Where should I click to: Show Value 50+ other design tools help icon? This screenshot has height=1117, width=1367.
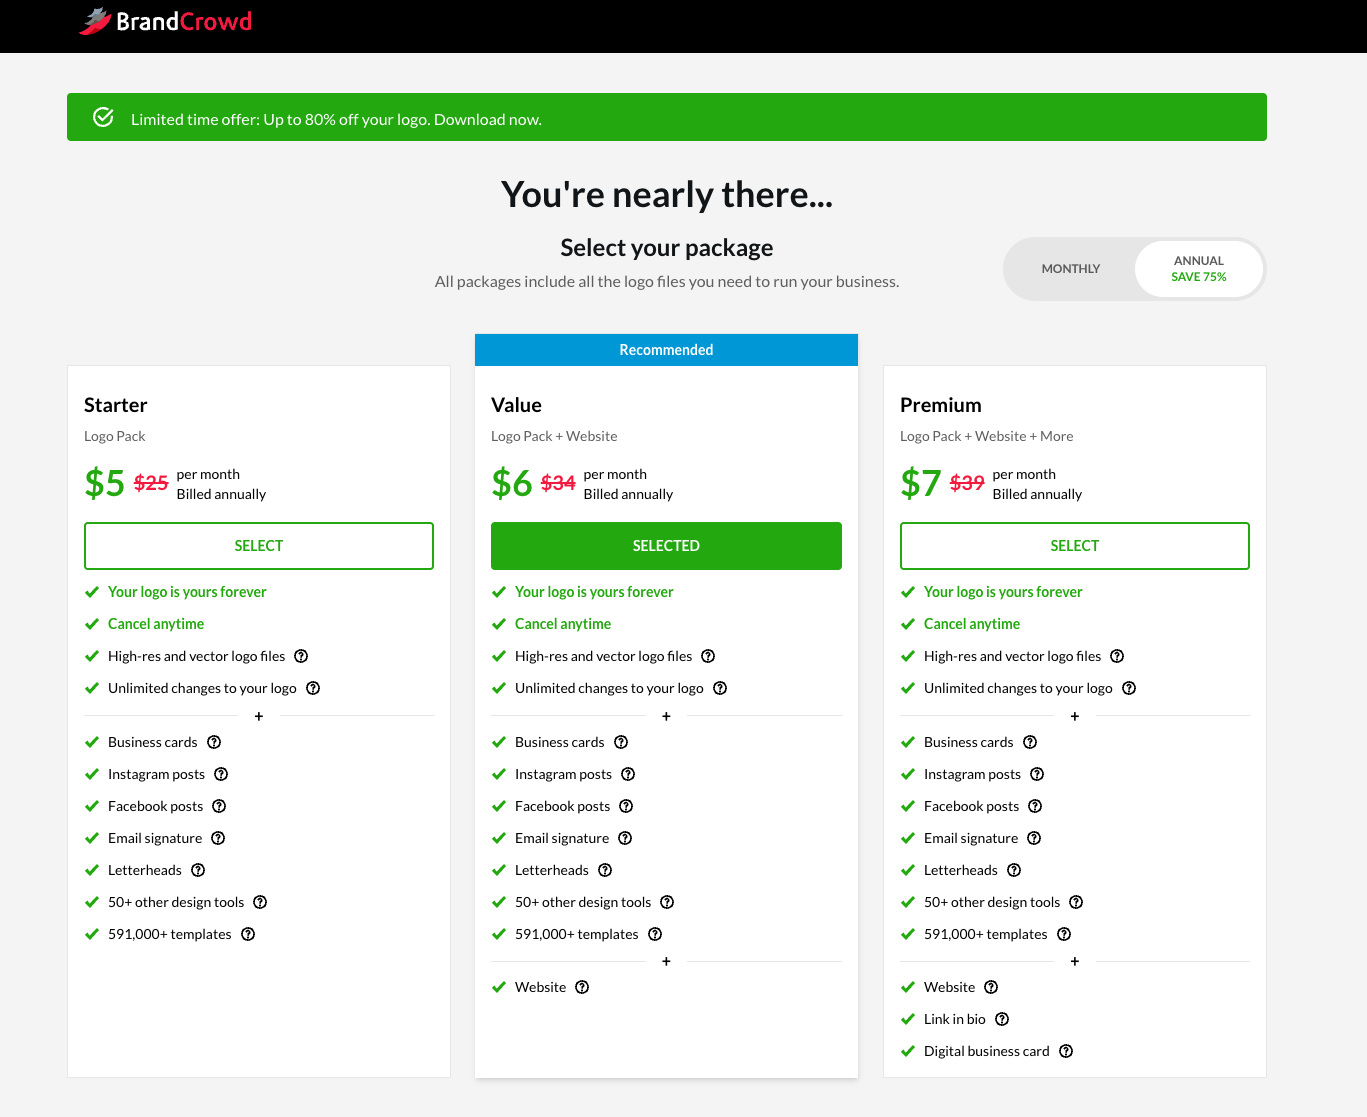pos(667,902)
